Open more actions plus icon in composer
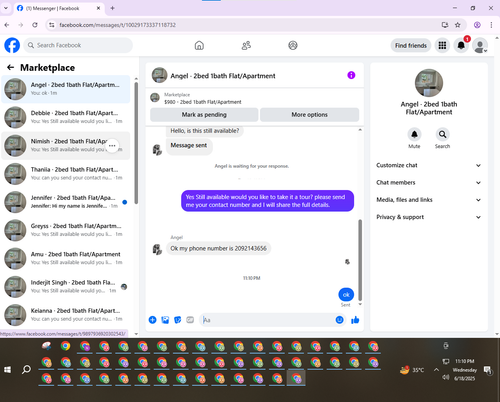Image resolution: width=500 pixels, height=402 pixels. [x=152, y=320]
